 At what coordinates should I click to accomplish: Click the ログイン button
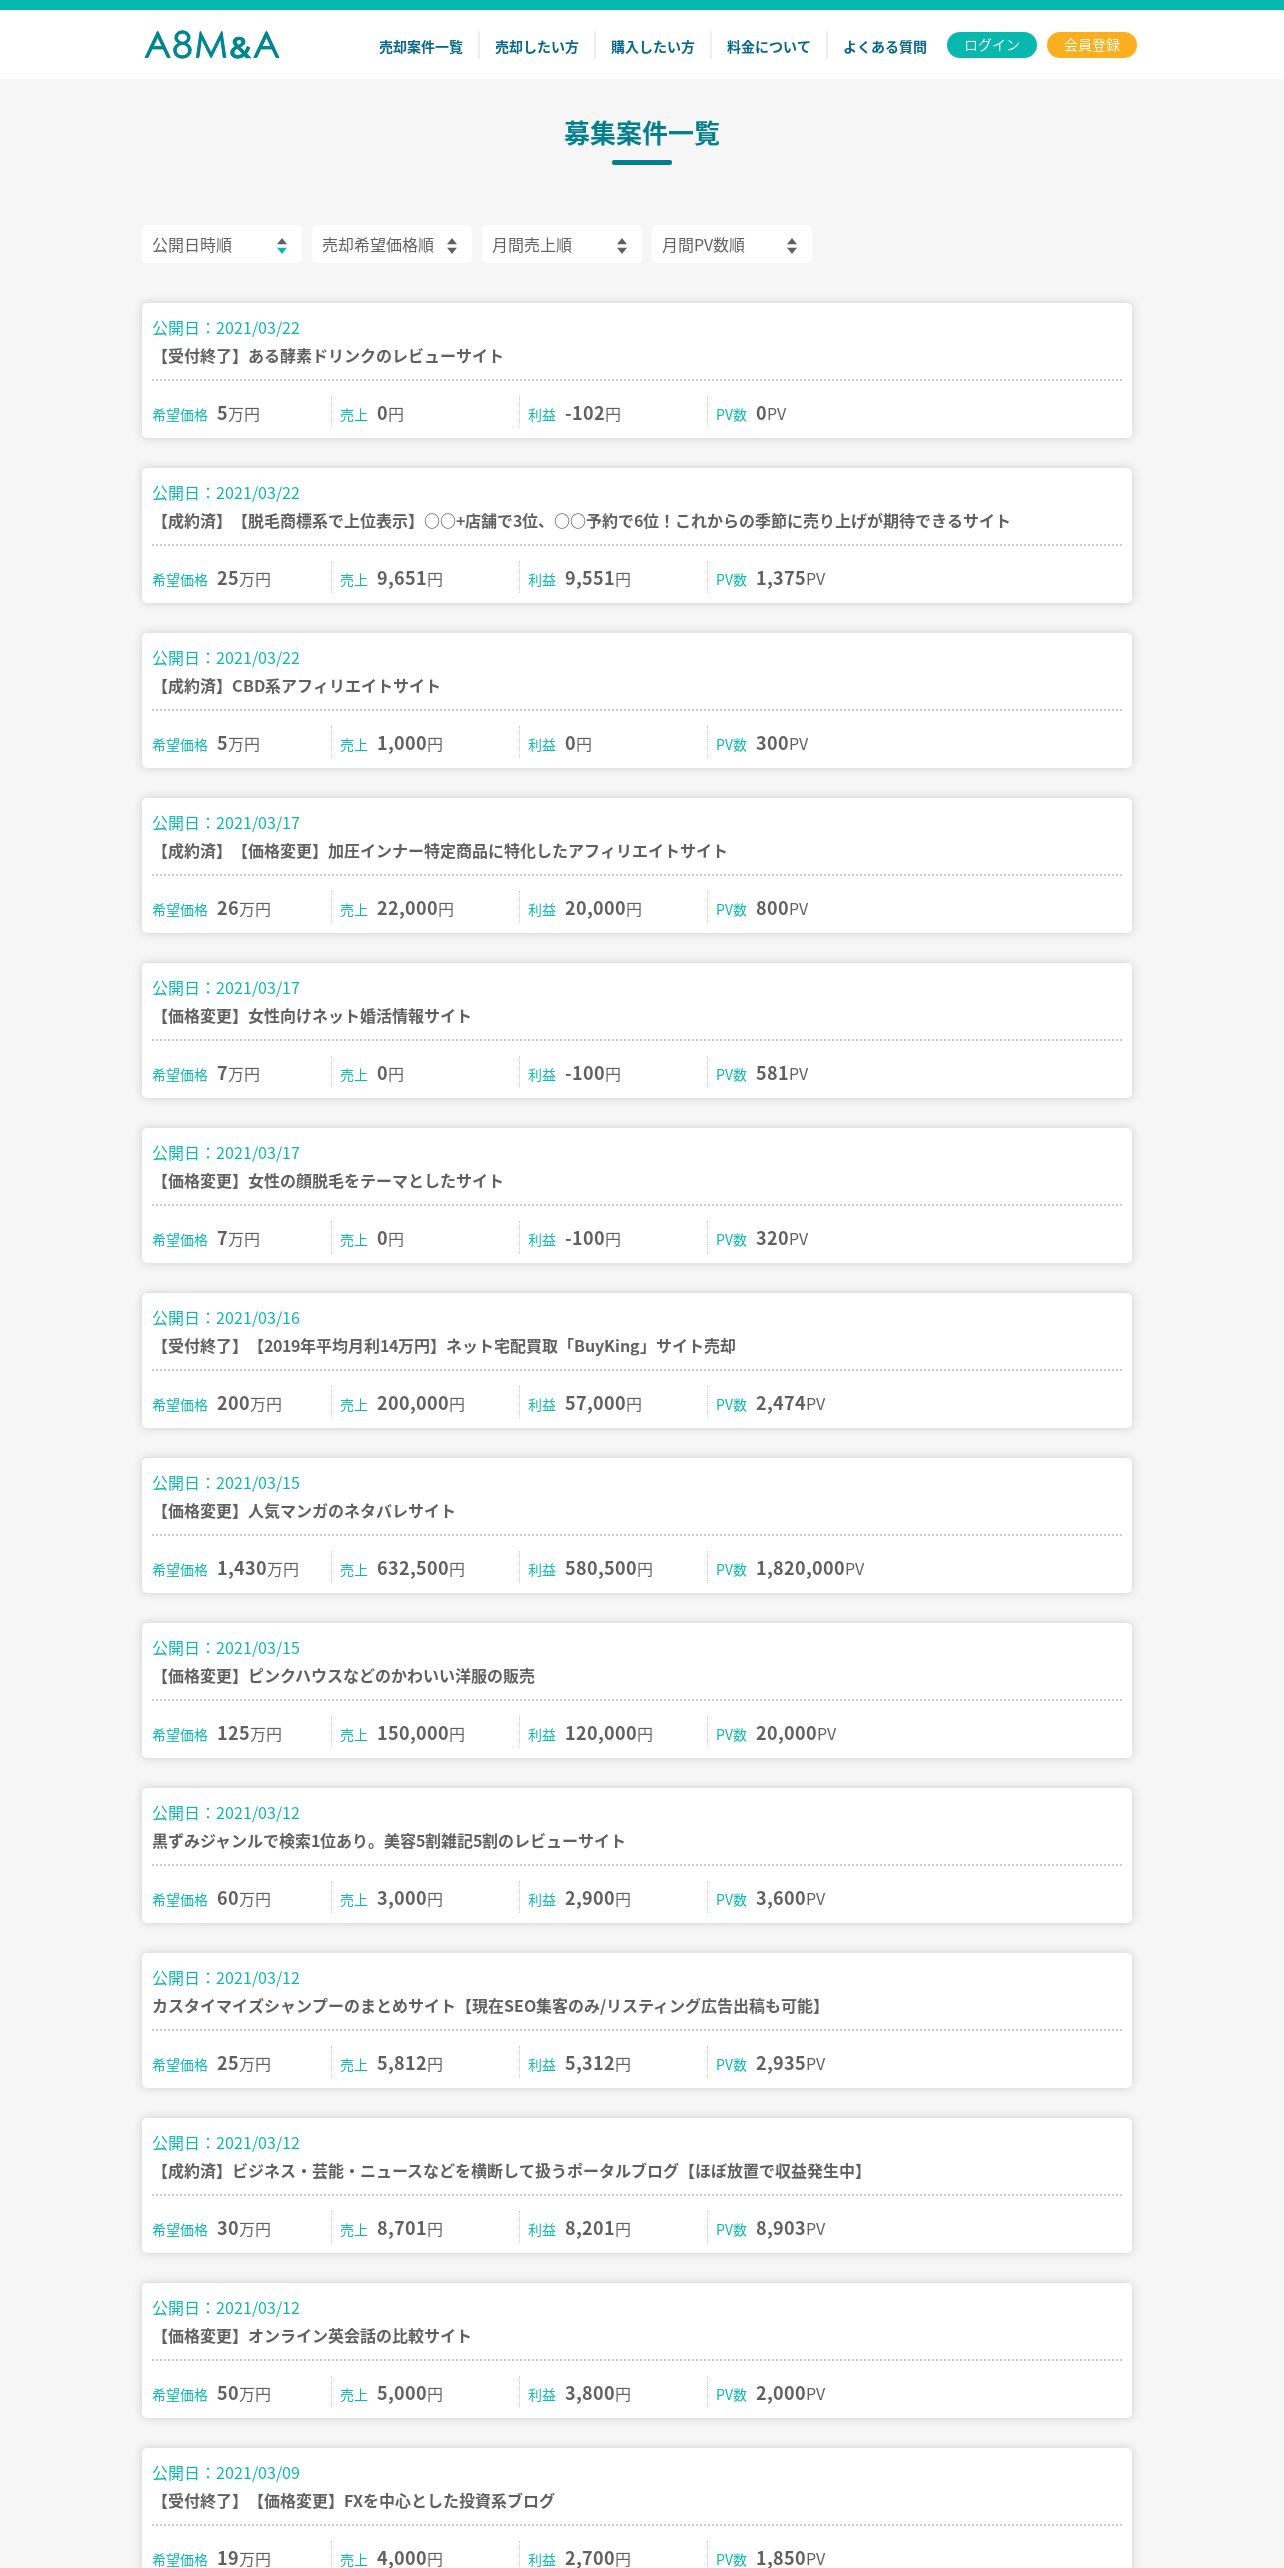(992, 45)
